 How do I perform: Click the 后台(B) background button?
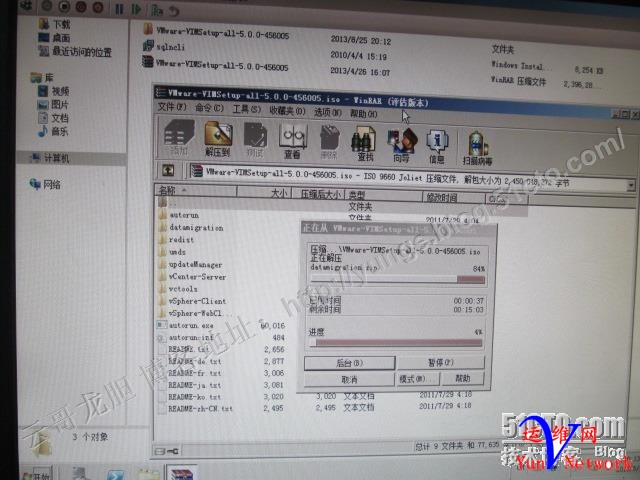[349, 362]
